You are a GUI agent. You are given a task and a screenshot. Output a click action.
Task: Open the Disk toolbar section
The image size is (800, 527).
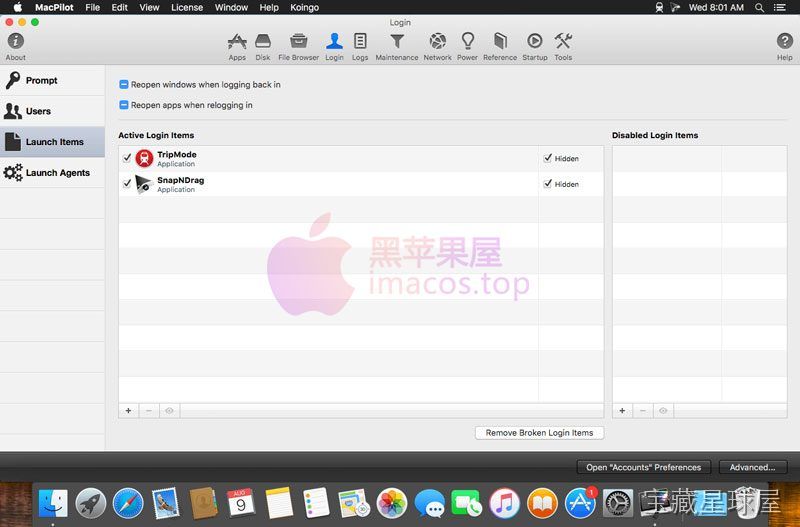click(x=263, y=46)
